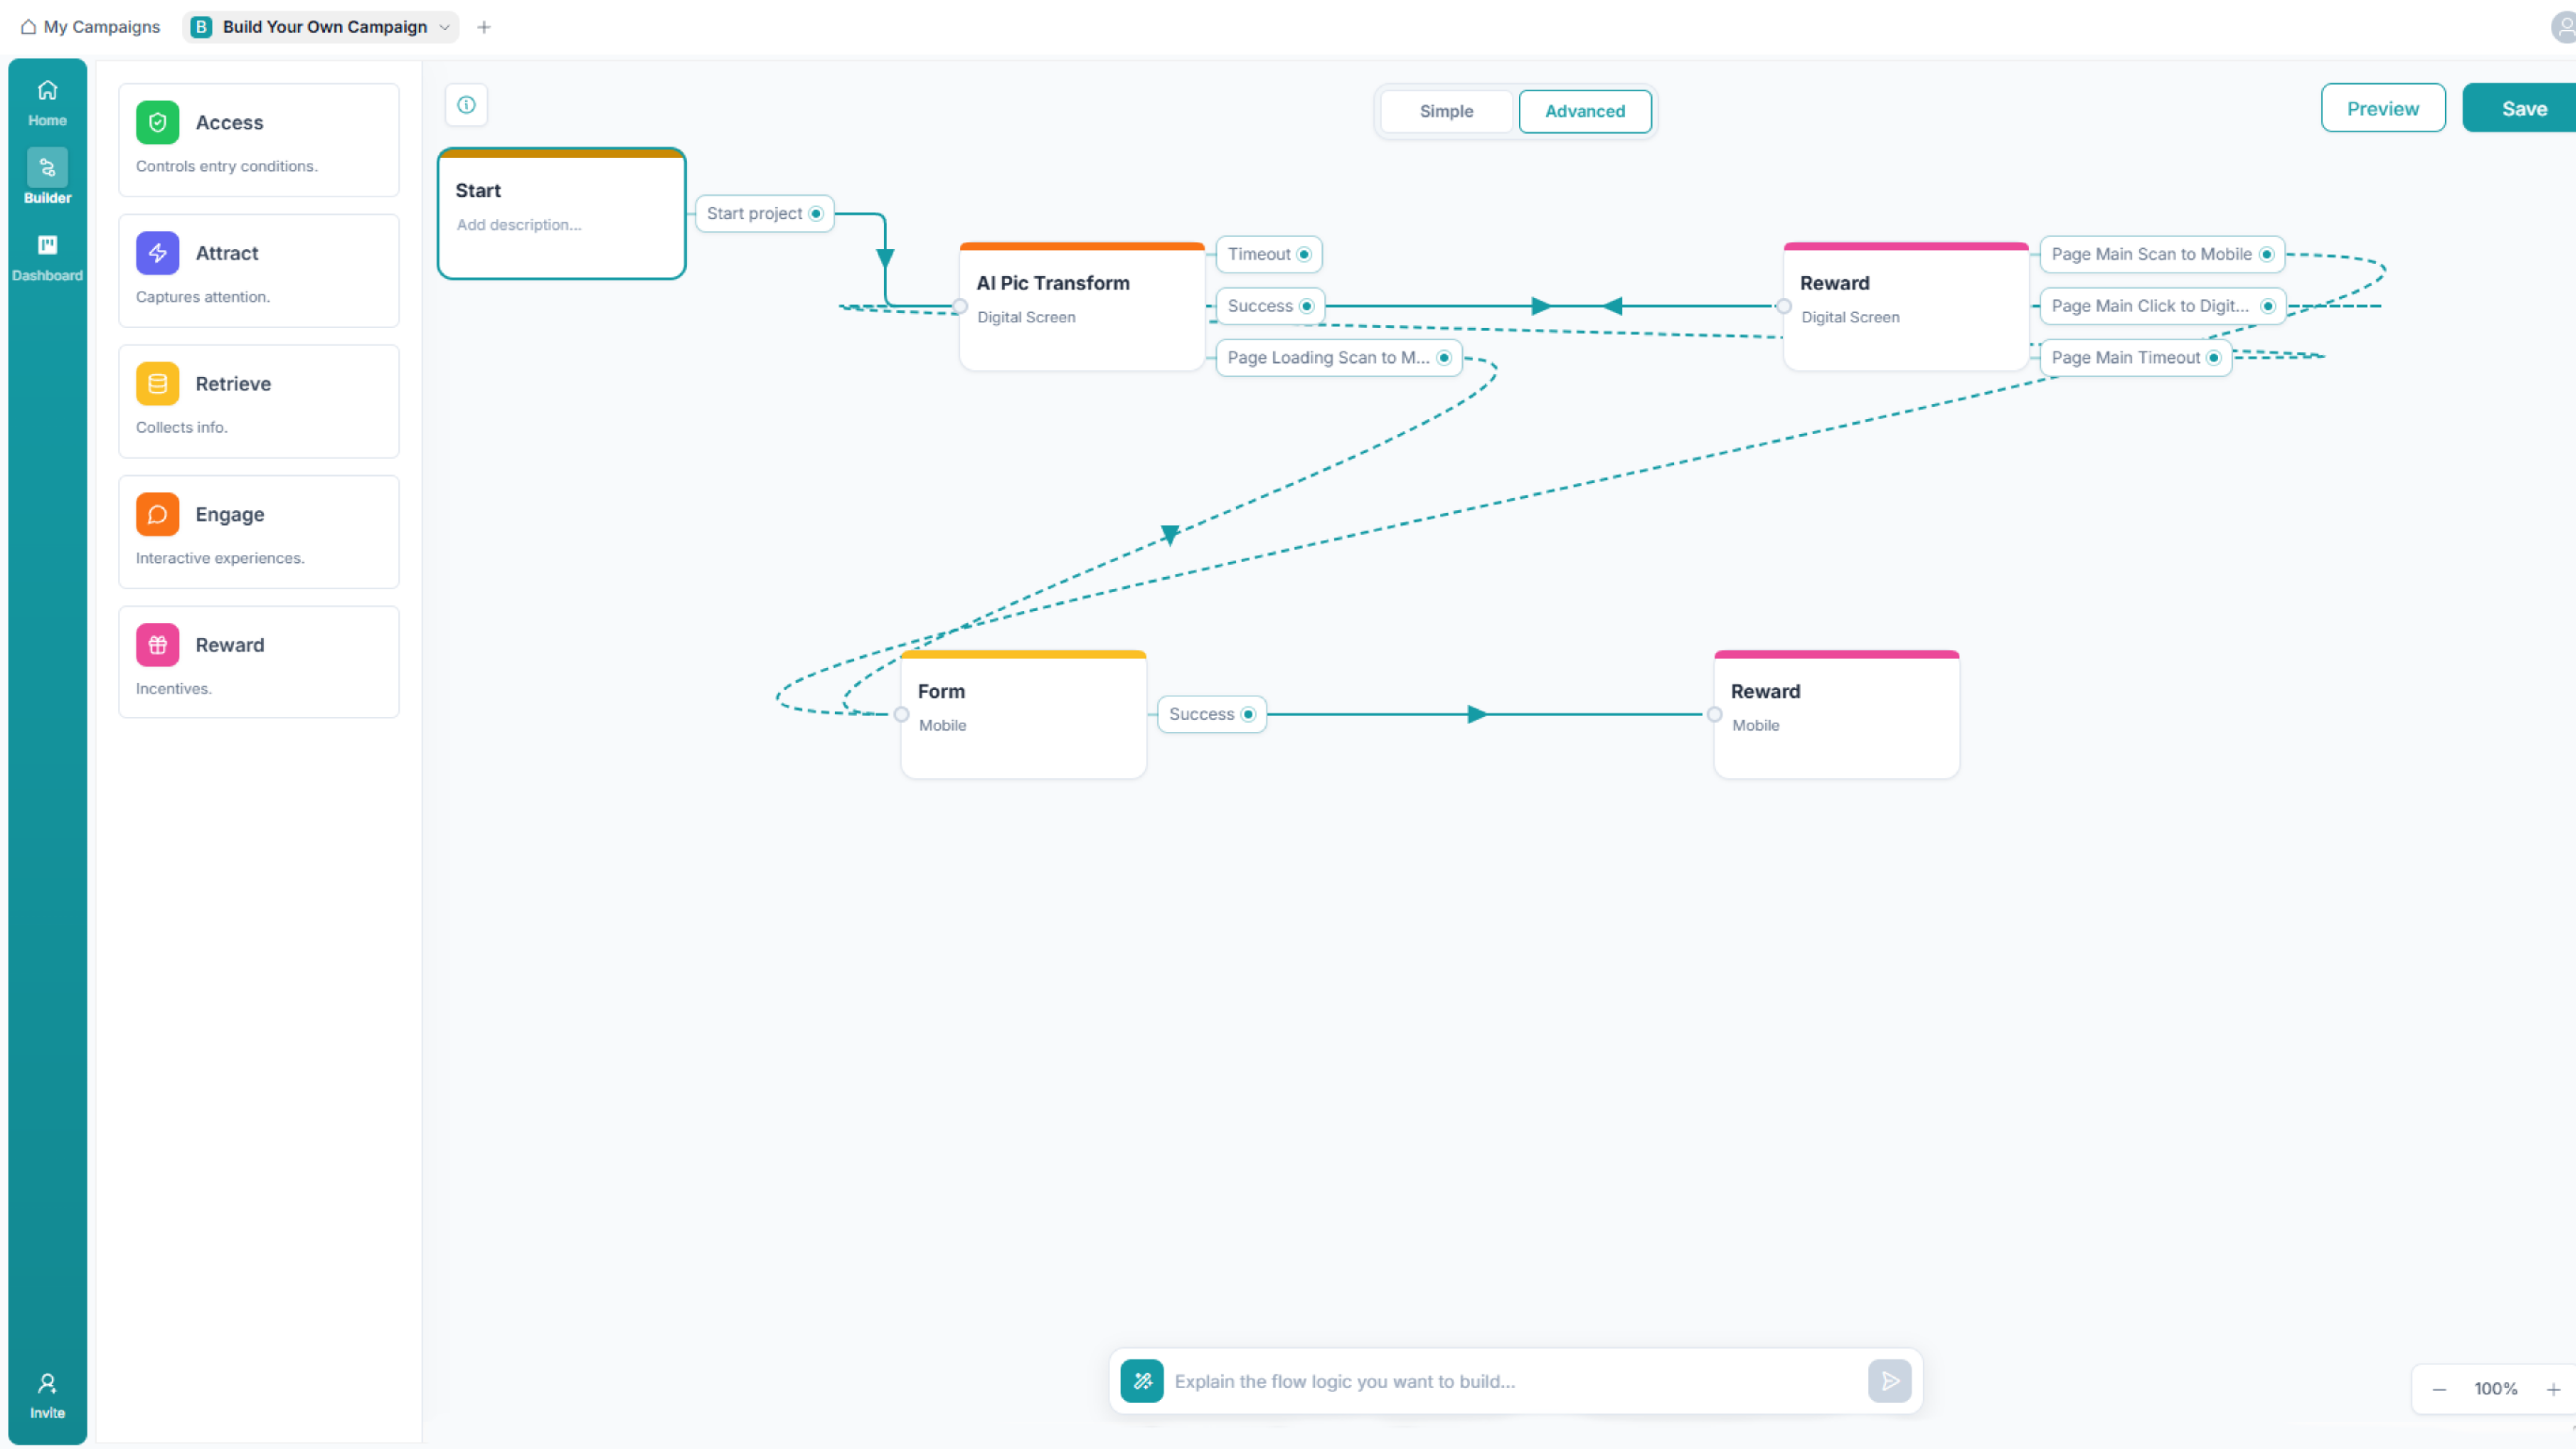Click the Form Success output port

pyautogui.click(x=1248, y=714)
